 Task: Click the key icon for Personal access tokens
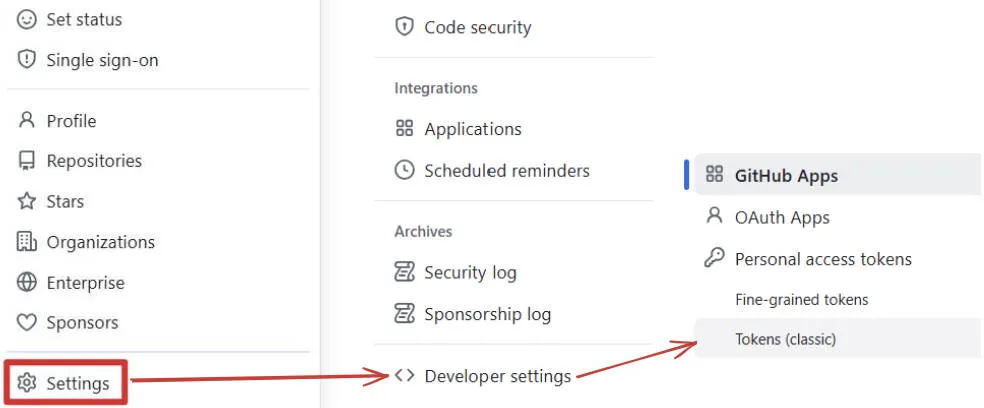point(714,259)
